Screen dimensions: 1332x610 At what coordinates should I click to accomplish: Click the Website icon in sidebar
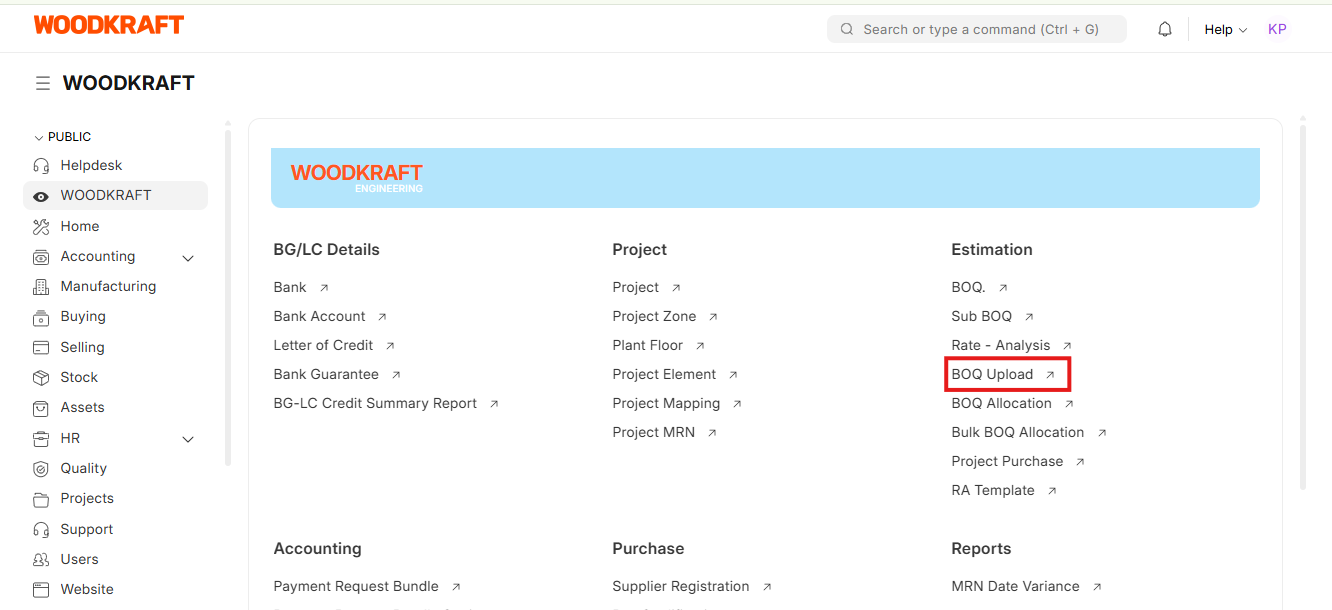[x=41, y=590]
